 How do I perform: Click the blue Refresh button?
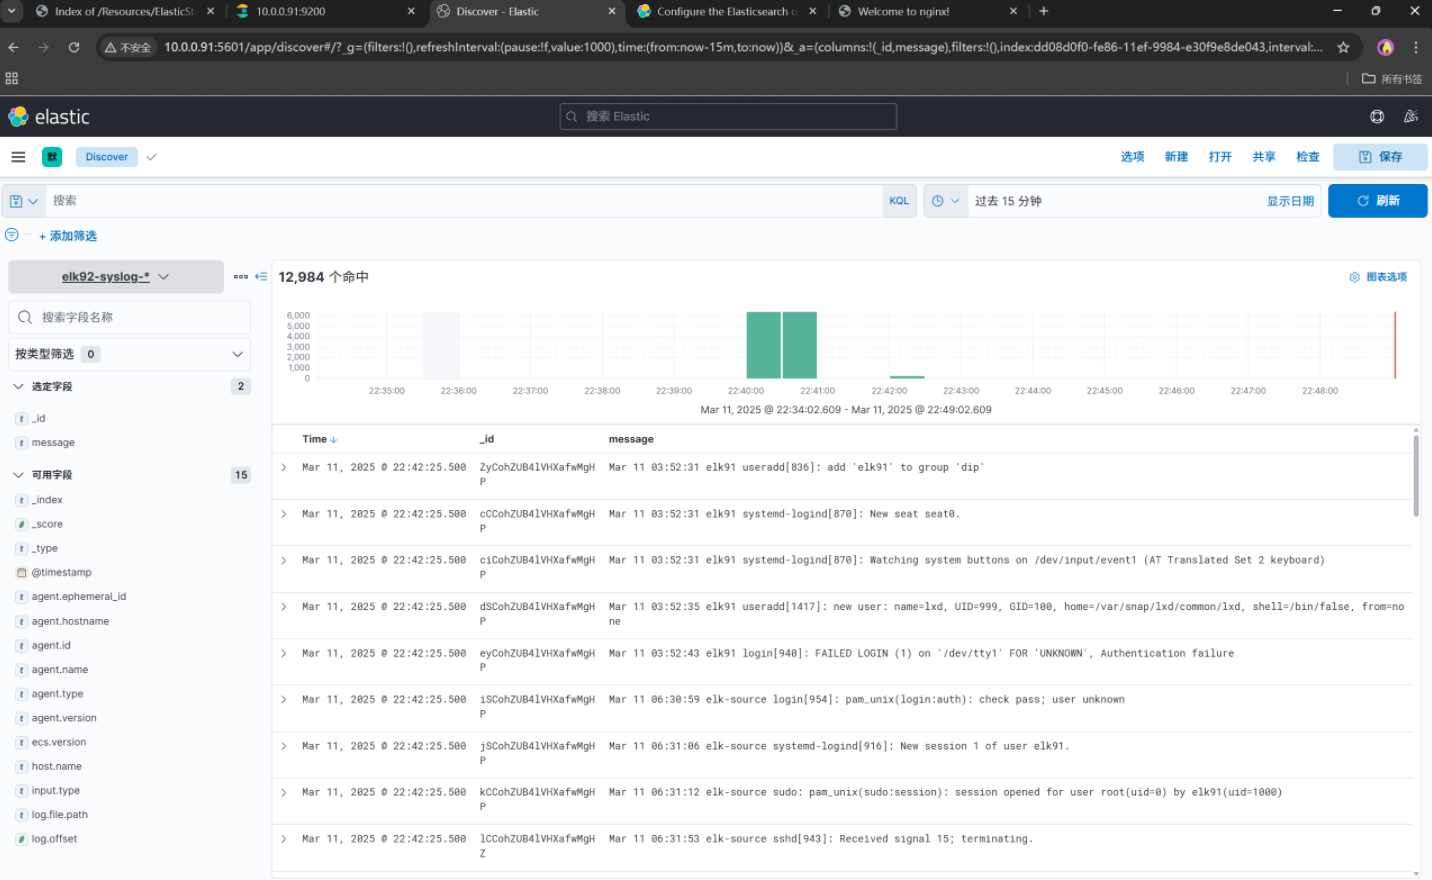[x=1377, y=201]
